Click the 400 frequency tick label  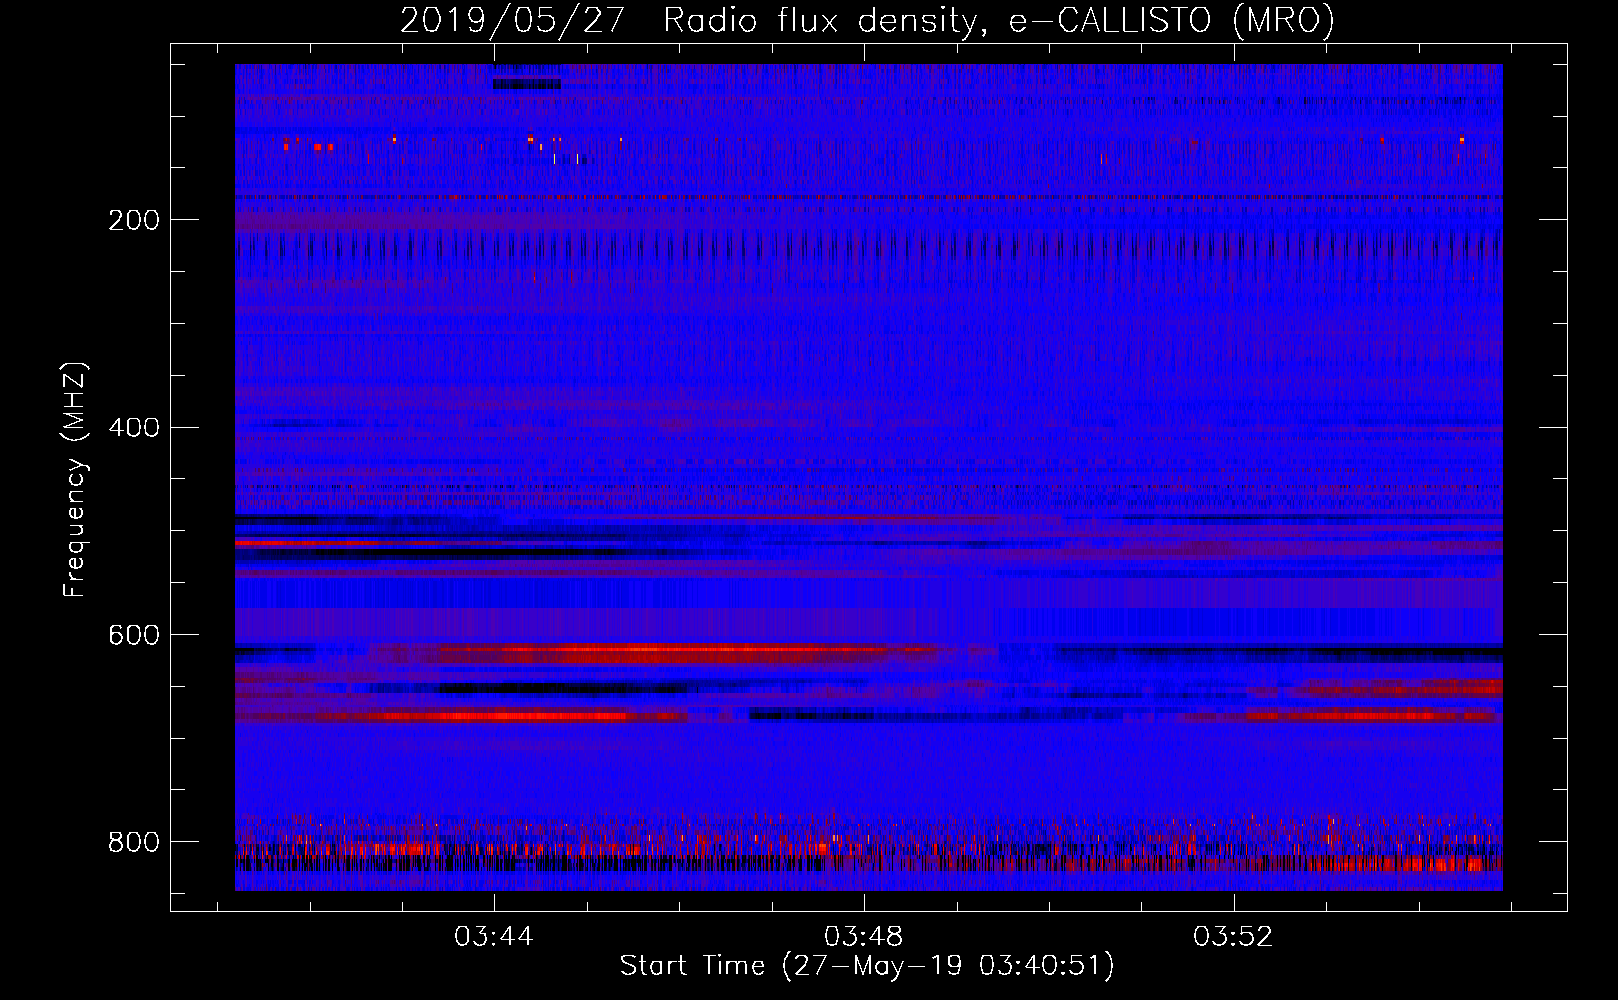133,428
